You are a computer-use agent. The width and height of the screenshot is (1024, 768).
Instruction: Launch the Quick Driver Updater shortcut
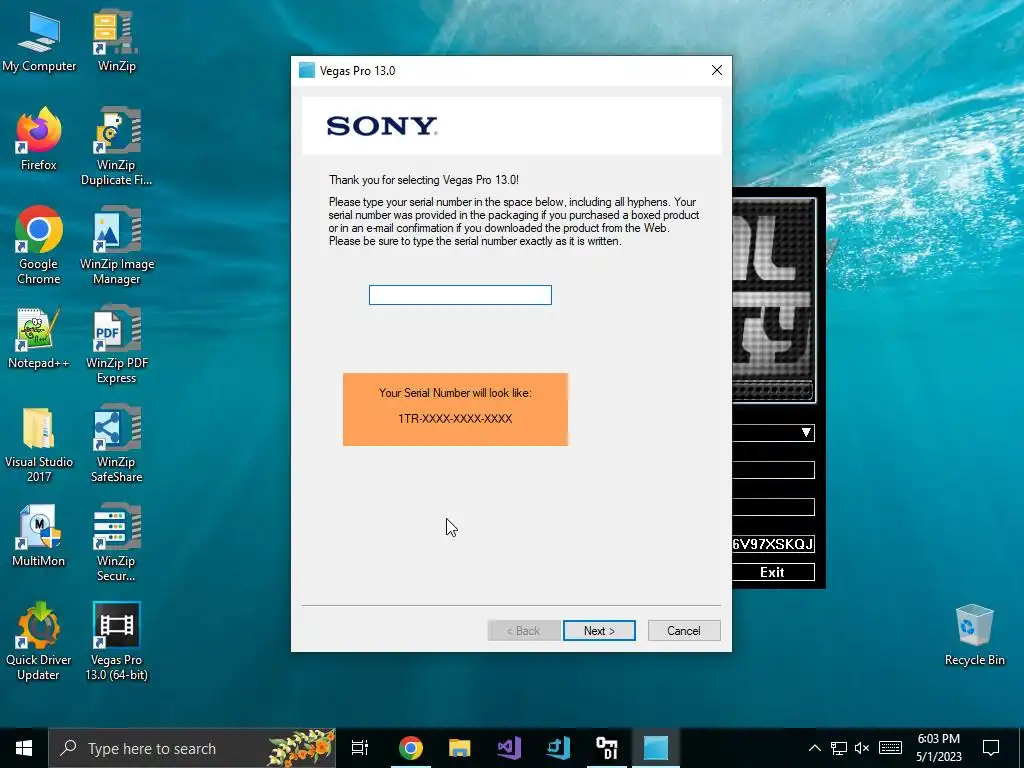coord(39,641)
